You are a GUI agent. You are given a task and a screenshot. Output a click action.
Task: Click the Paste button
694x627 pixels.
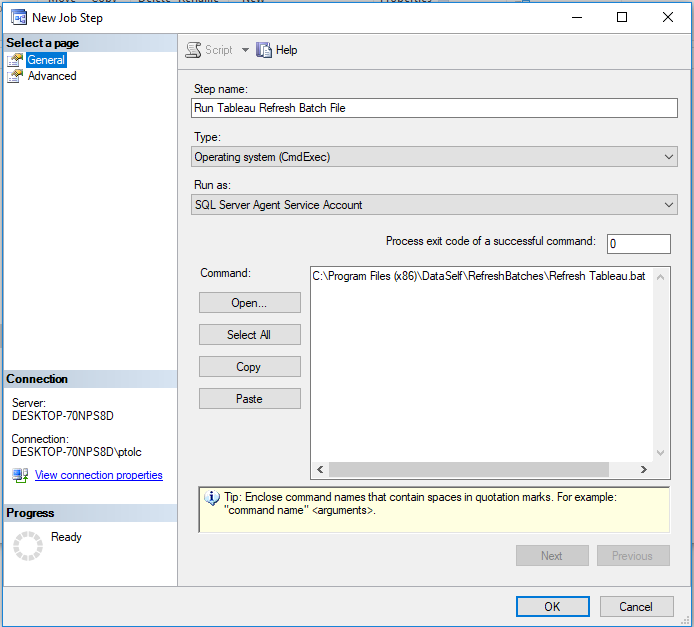(249, 399)
